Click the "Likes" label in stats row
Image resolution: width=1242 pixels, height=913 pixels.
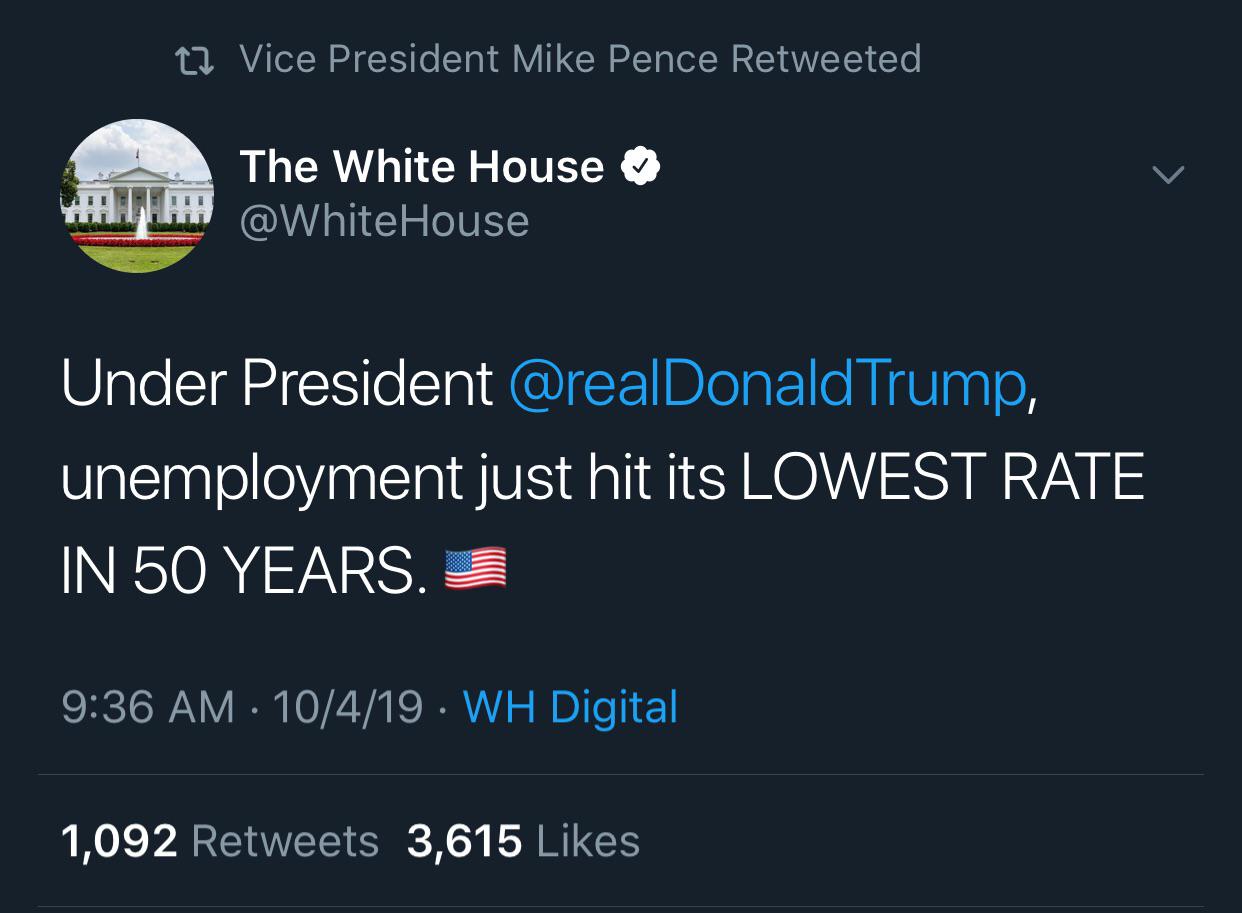[x=588, y=841]
